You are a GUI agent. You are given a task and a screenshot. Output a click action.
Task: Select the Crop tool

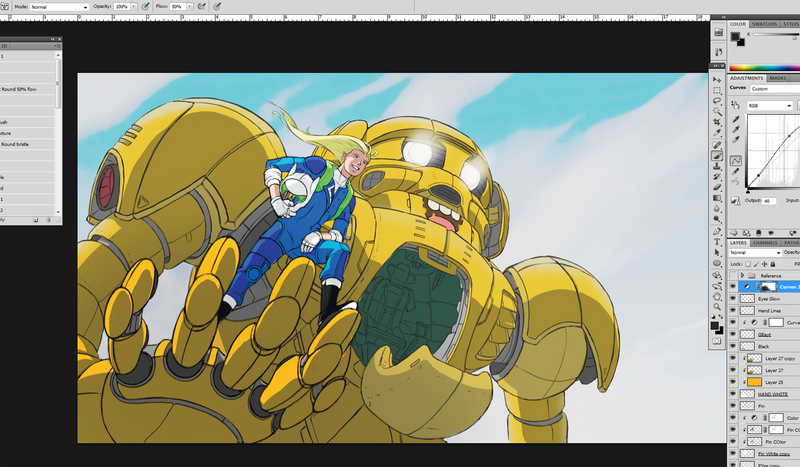[x=717, y=122]
